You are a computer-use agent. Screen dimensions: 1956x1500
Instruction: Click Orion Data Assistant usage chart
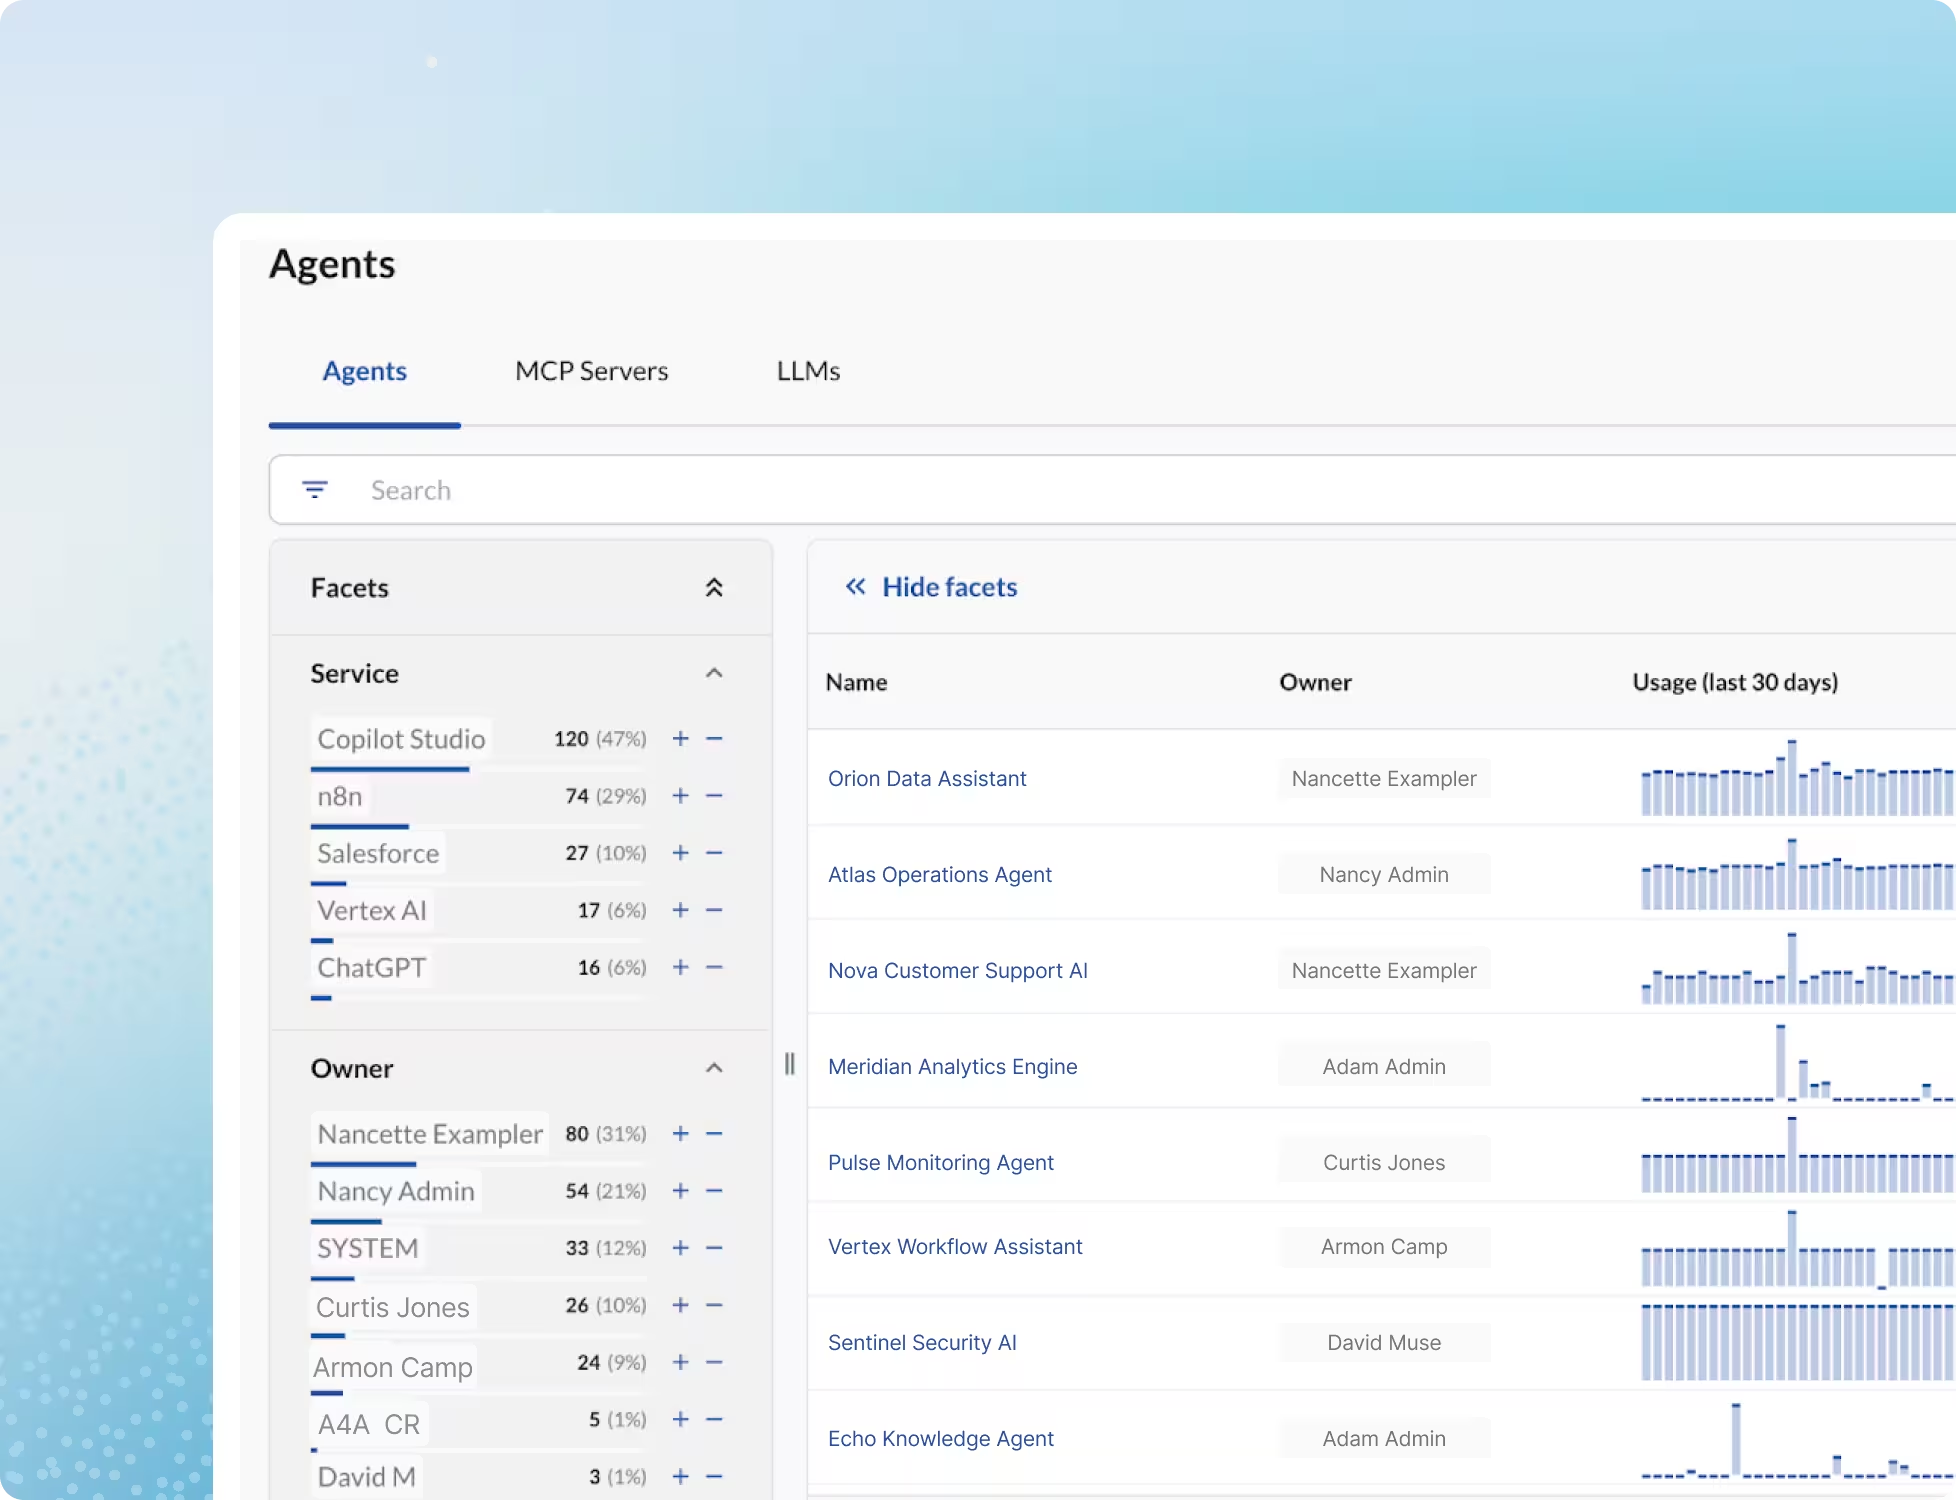point(1797,777)
